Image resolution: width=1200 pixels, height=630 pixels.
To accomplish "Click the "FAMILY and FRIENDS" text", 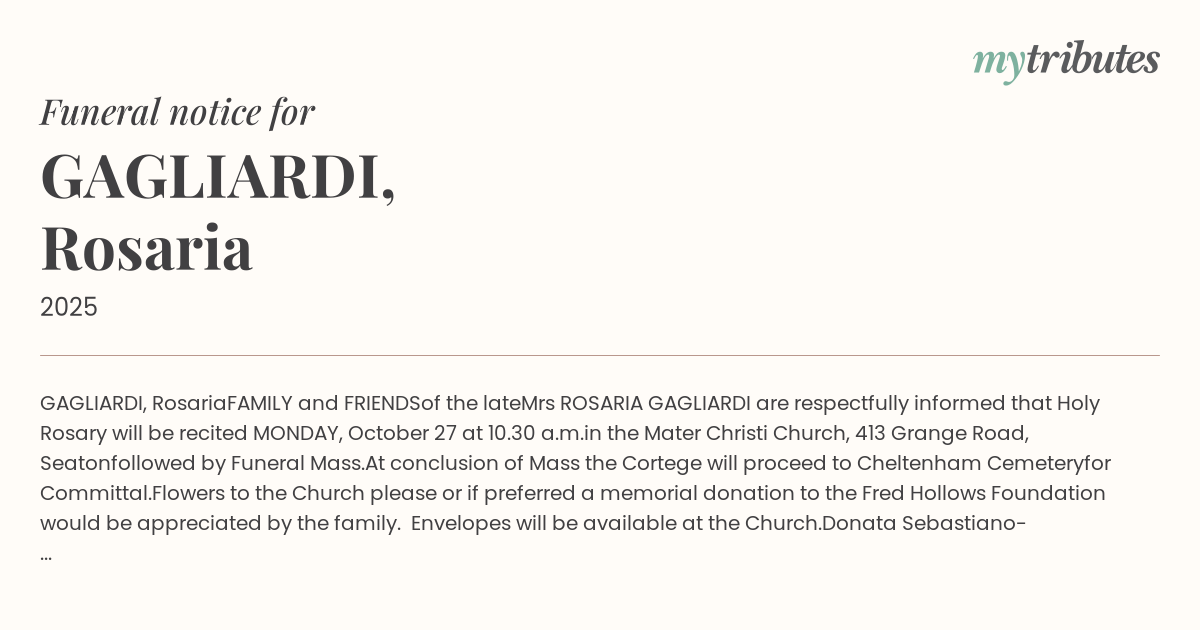I will (x=324, y=403).
